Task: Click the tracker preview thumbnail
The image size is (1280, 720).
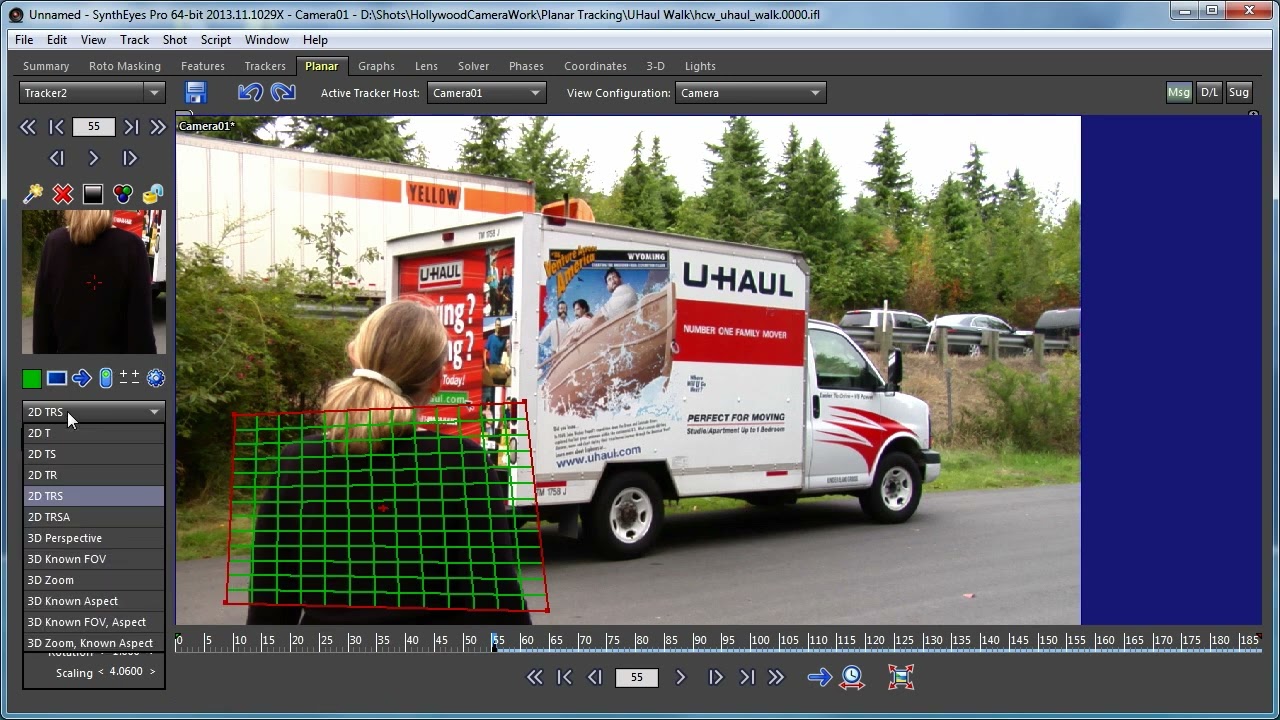Action: [x=94, y=282]
